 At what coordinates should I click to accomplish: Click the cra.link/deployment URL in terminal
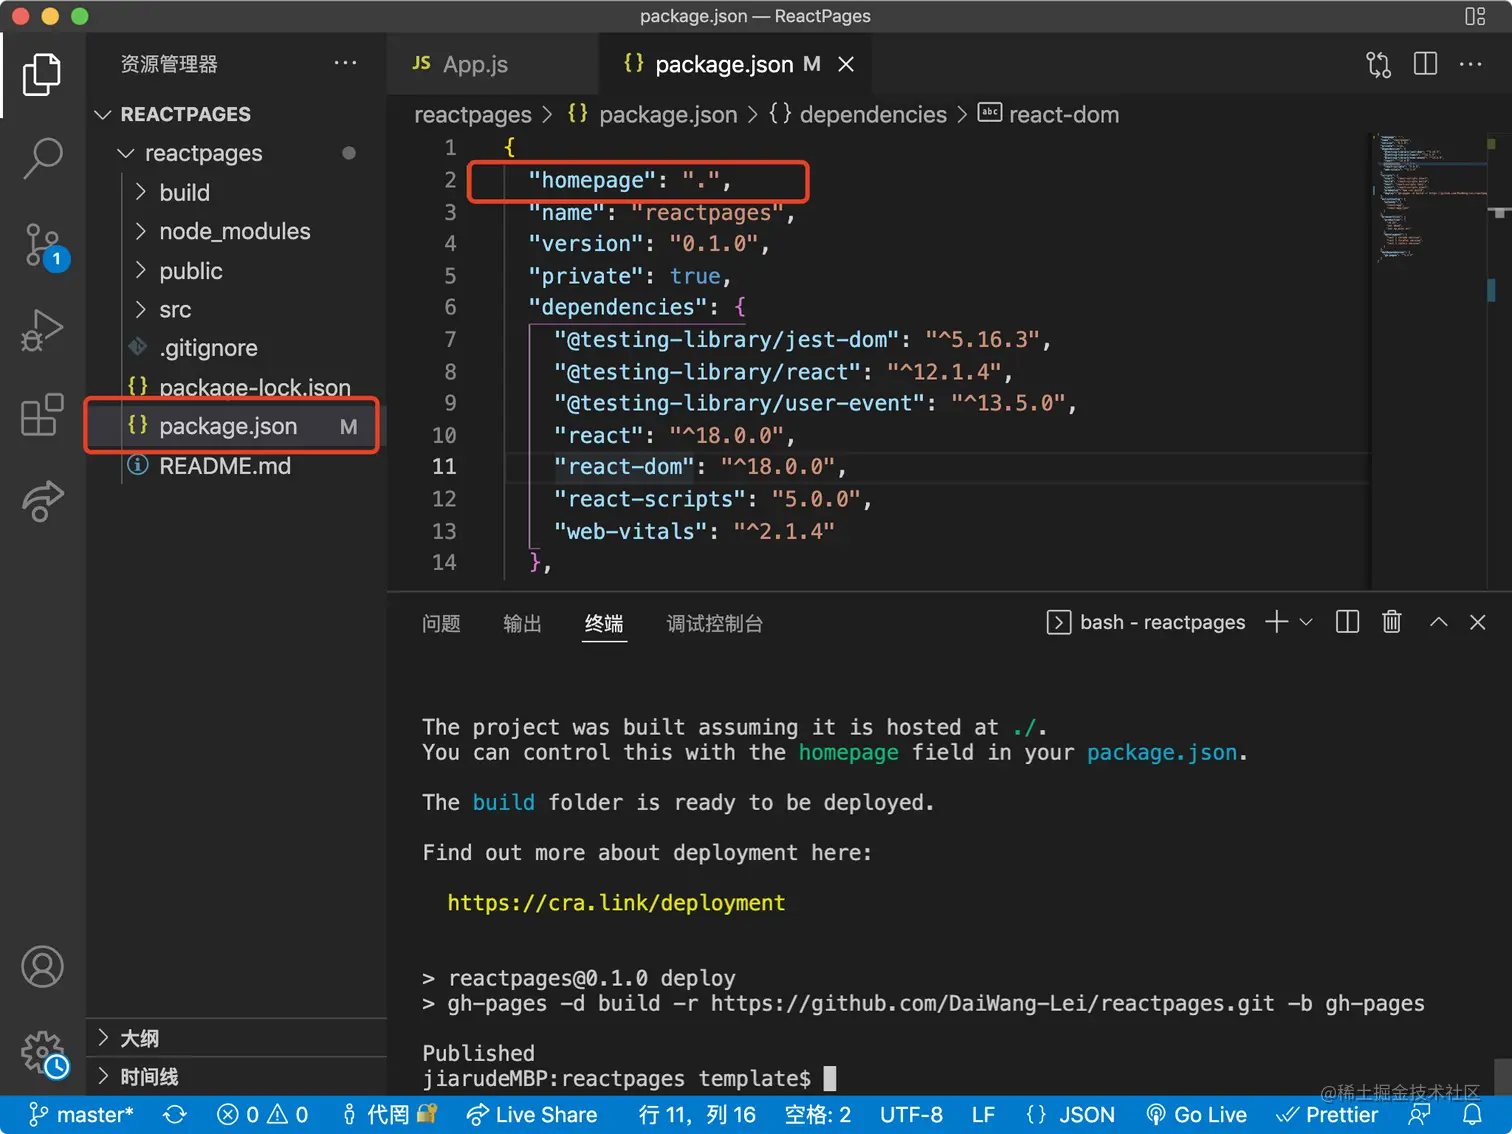coord(616,903)
